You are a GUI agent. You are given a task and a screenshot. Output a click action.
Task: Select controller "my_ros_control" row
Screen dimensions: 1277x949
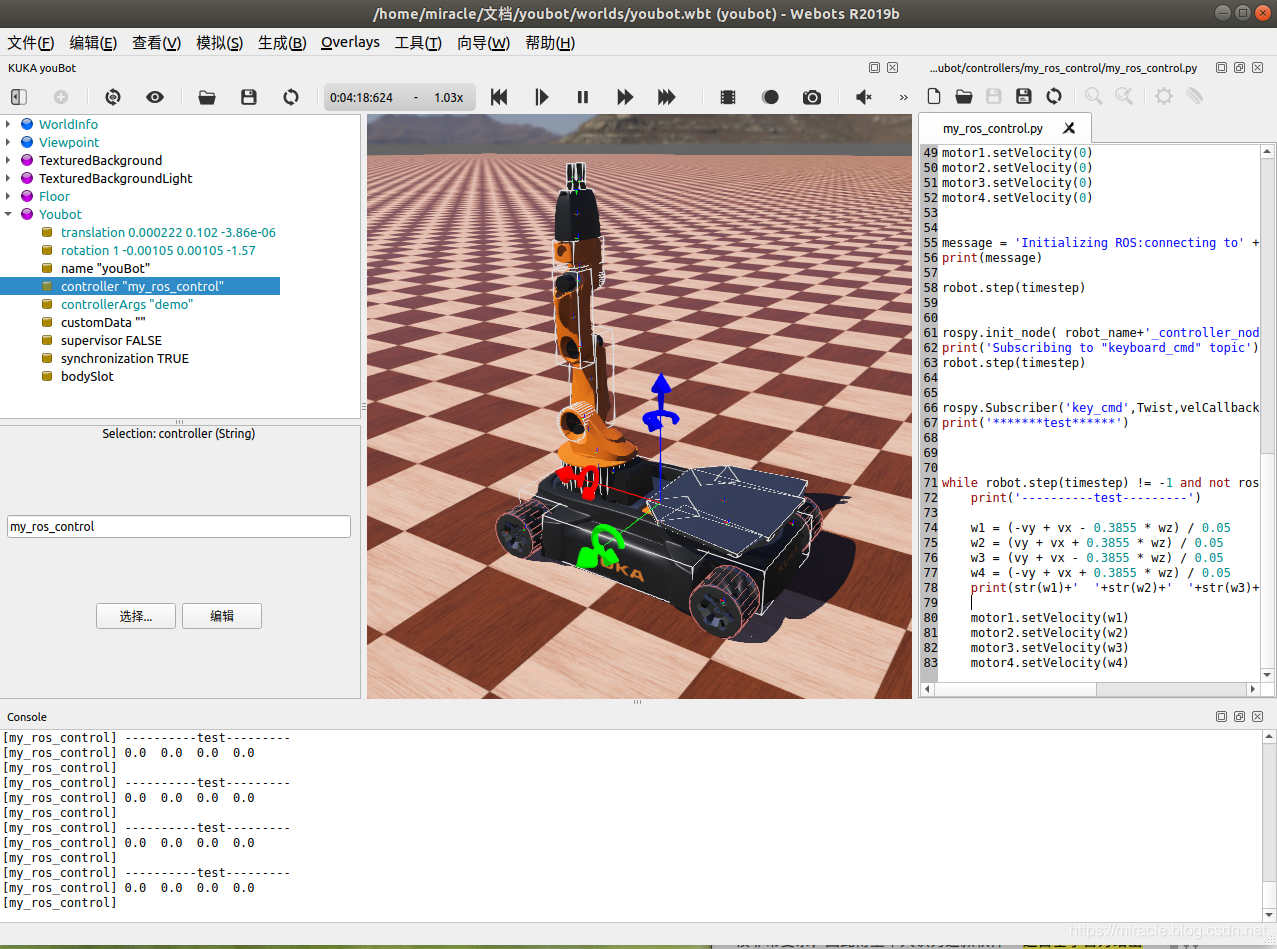tap(140, 286)
